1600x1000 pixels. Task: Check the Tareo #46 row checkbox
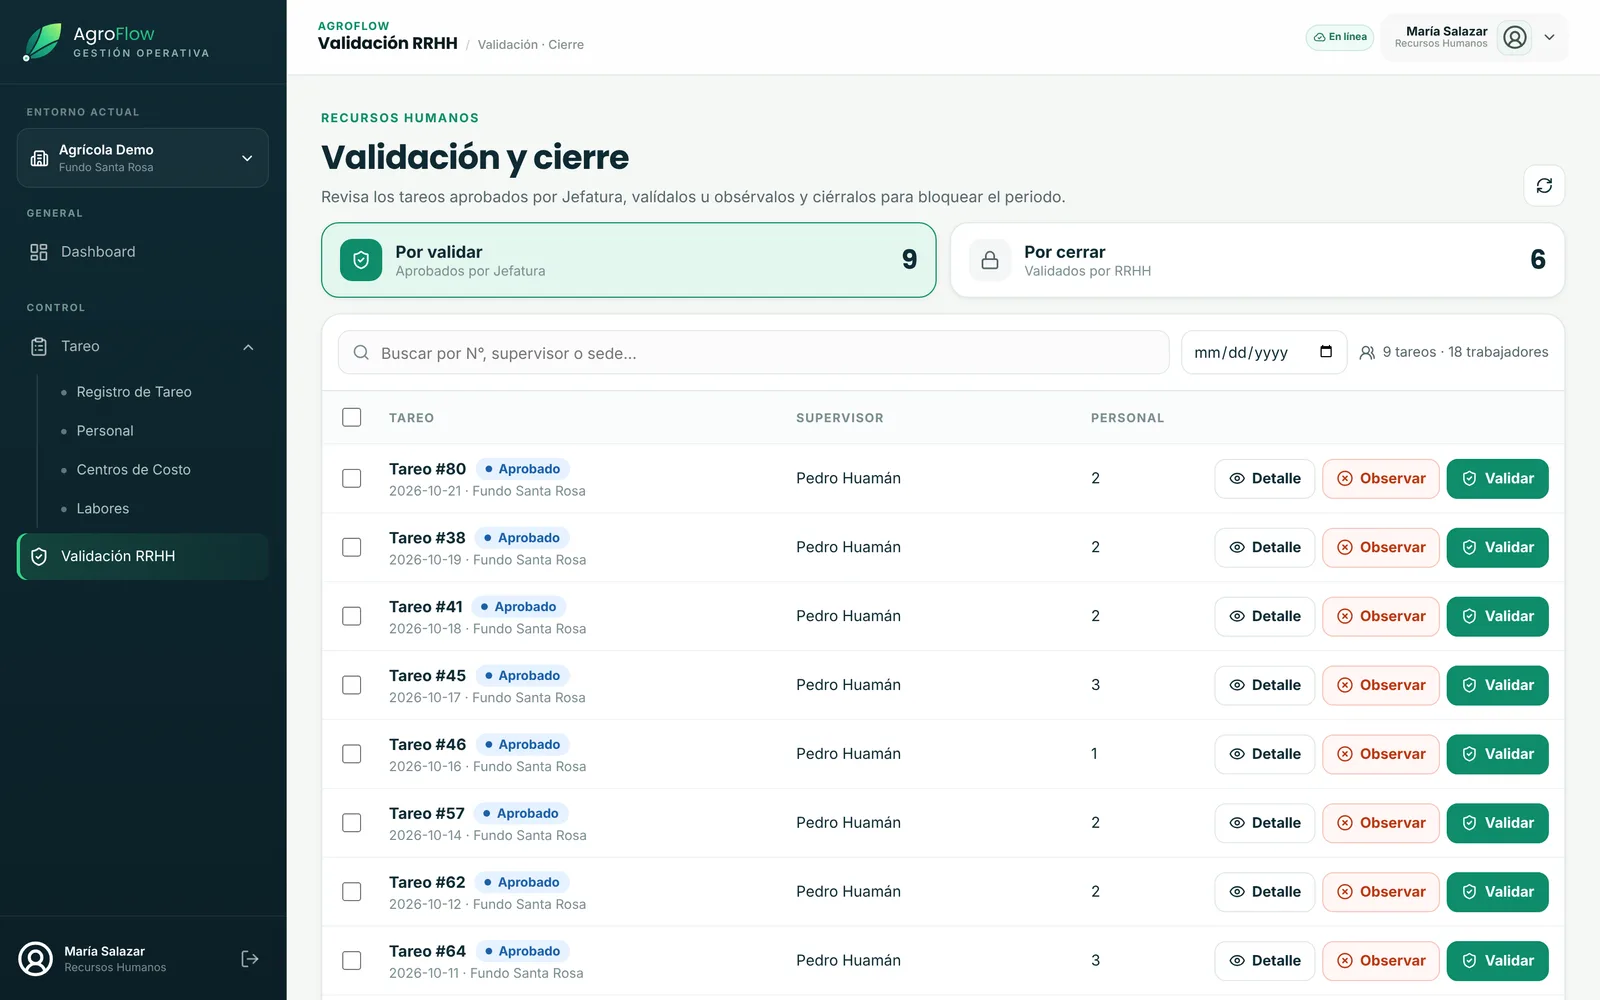352,754
